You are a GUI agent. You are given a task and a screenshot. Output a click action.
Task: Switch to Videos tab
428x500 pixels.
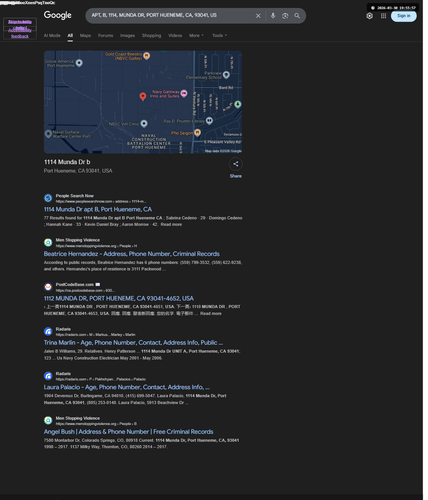(175, 35)
